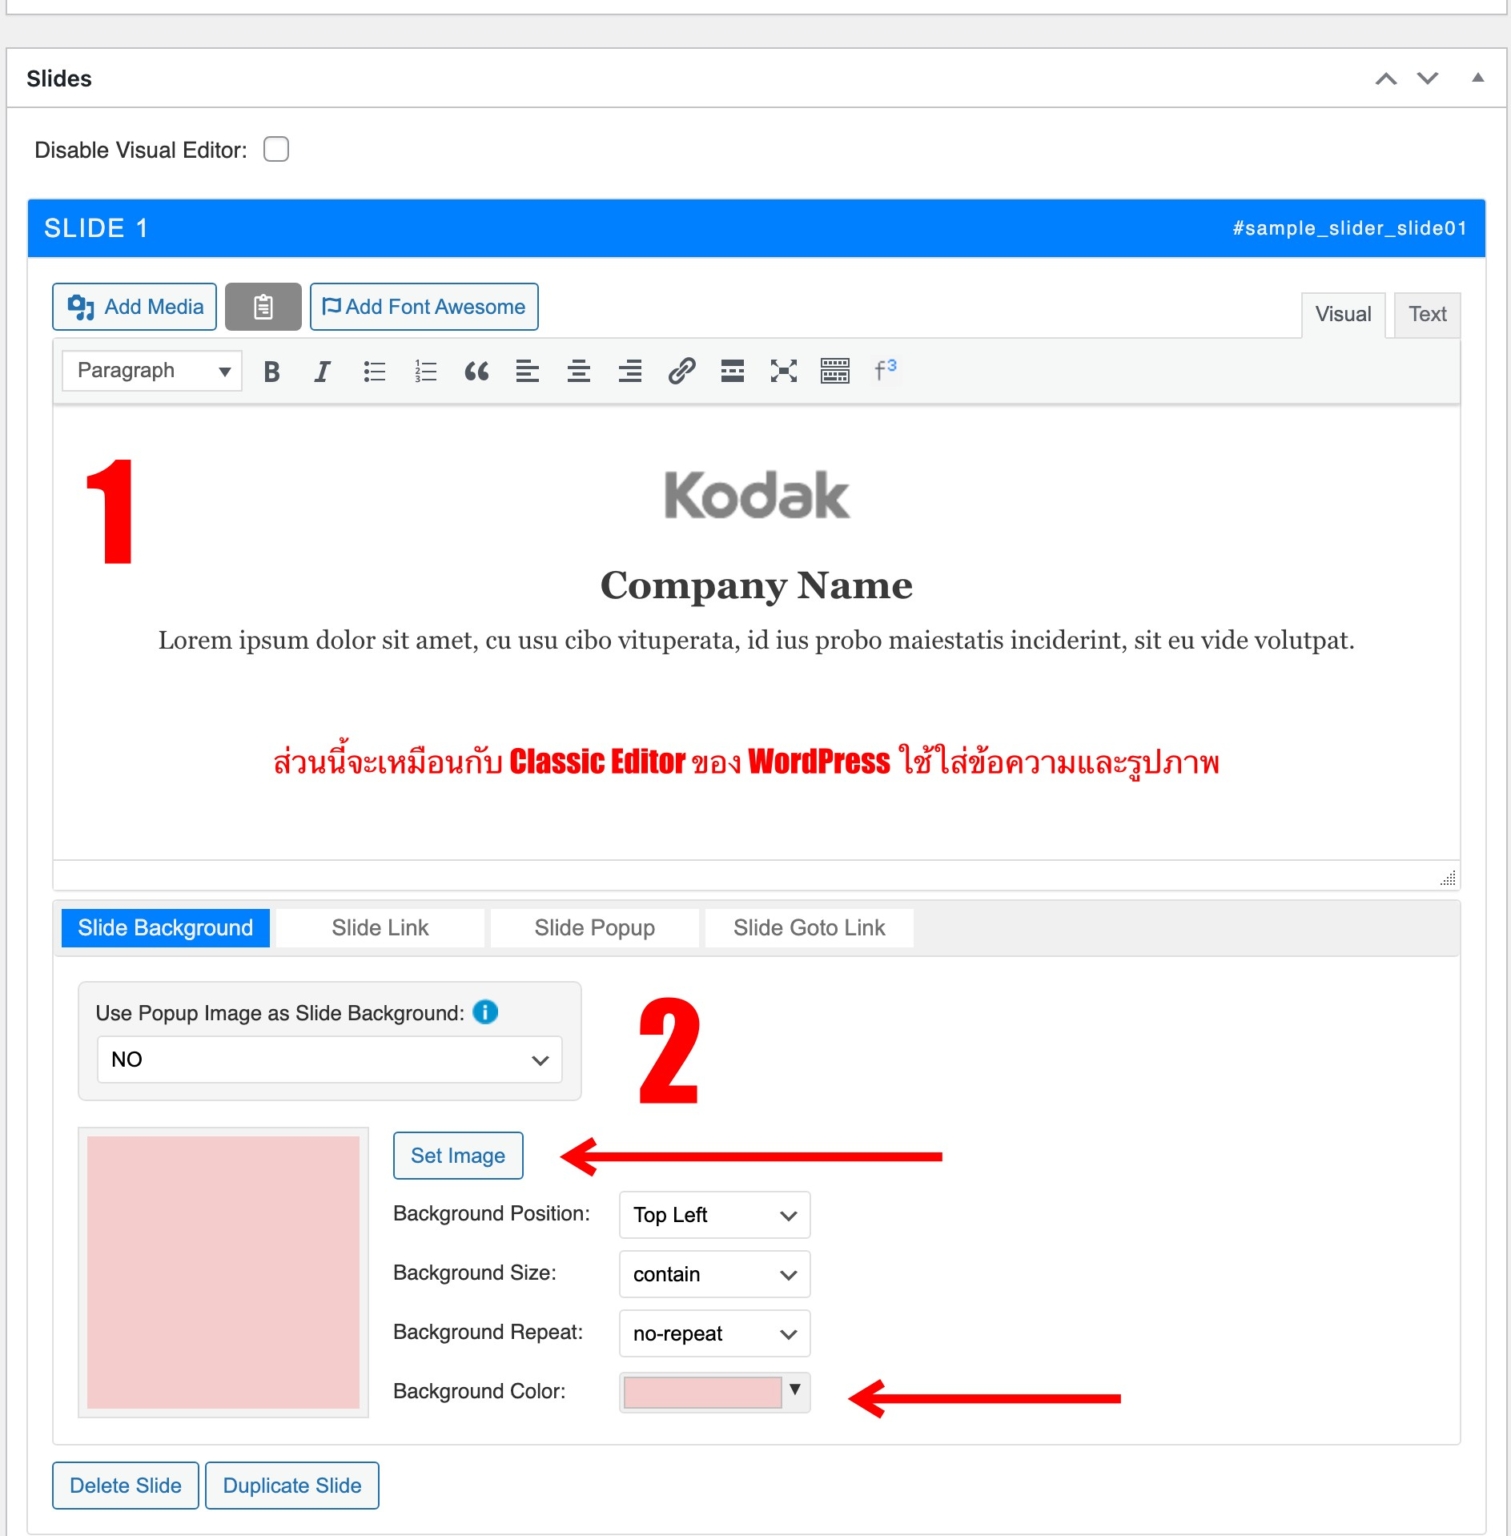Click the Add Font Awesome button
The height and width of the screenshot is (1536, 1511).
[424, 307]
